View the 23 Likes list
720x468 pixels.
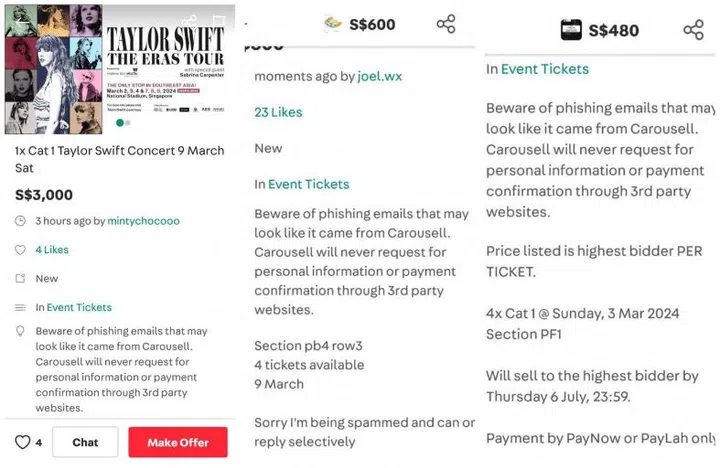click(x=278, y=112)
